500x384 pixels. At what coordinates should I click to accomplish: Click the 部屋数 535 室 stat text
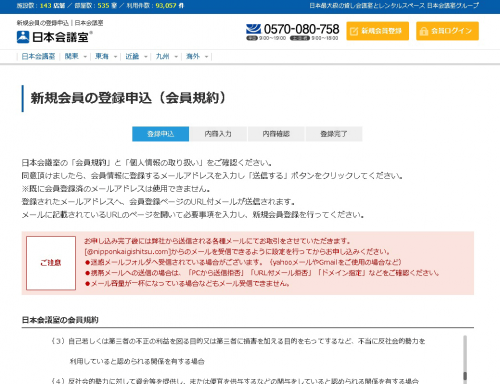tap(96, 6)
